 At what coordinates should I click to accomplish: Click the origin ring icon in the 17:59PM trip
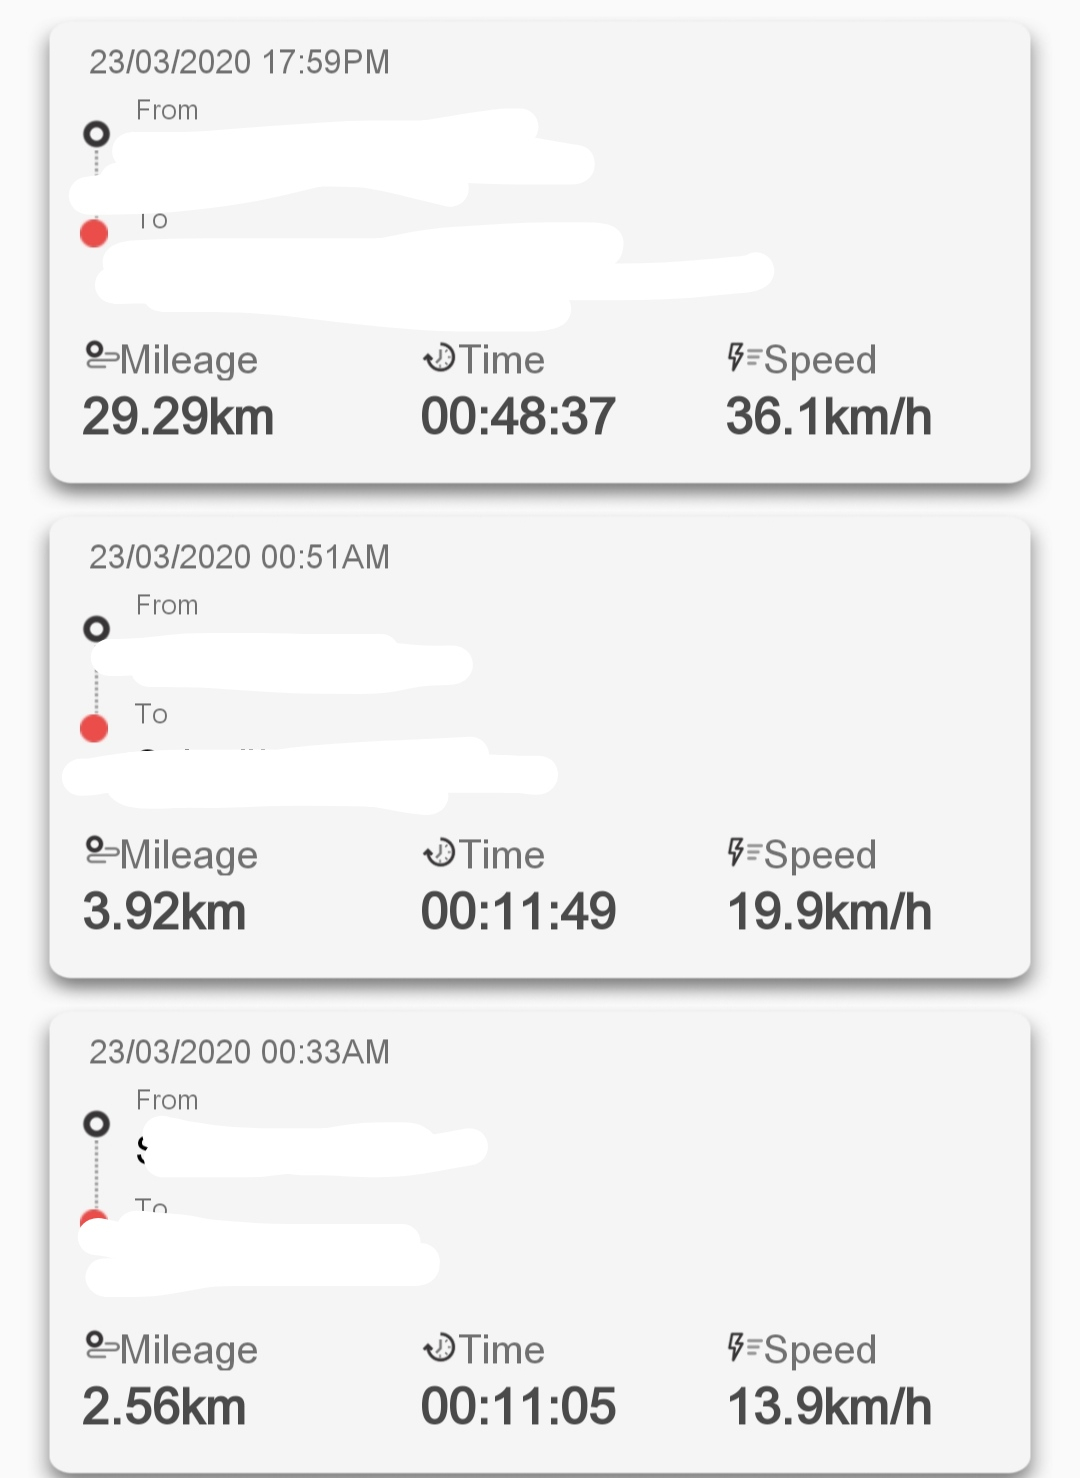pyautogui.click(x=96, y=133)
